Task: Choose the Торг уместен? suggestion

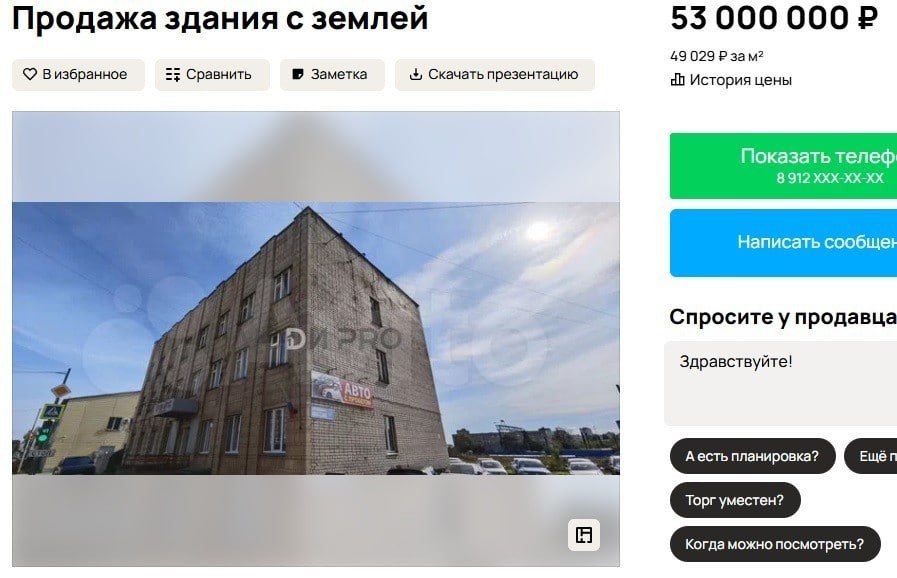Action: tap(735, 500)
